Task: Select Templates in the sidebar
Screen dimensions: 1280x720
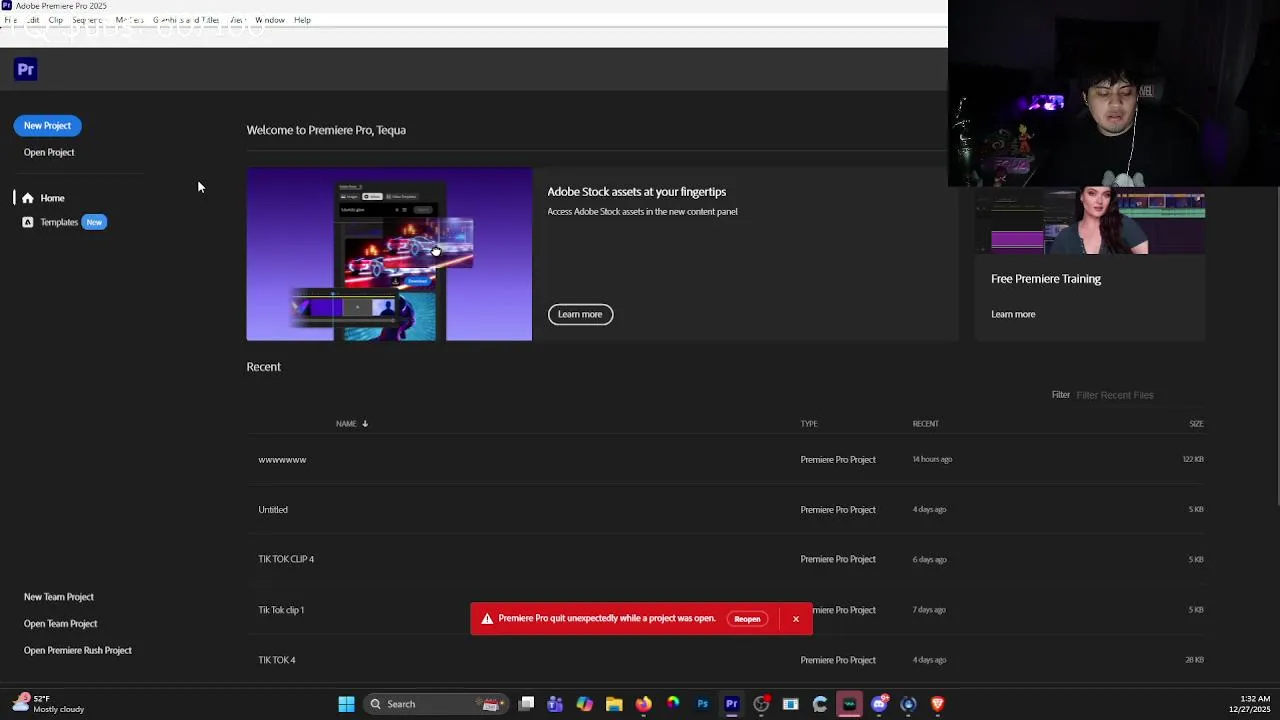Action: tap(59, 222)
